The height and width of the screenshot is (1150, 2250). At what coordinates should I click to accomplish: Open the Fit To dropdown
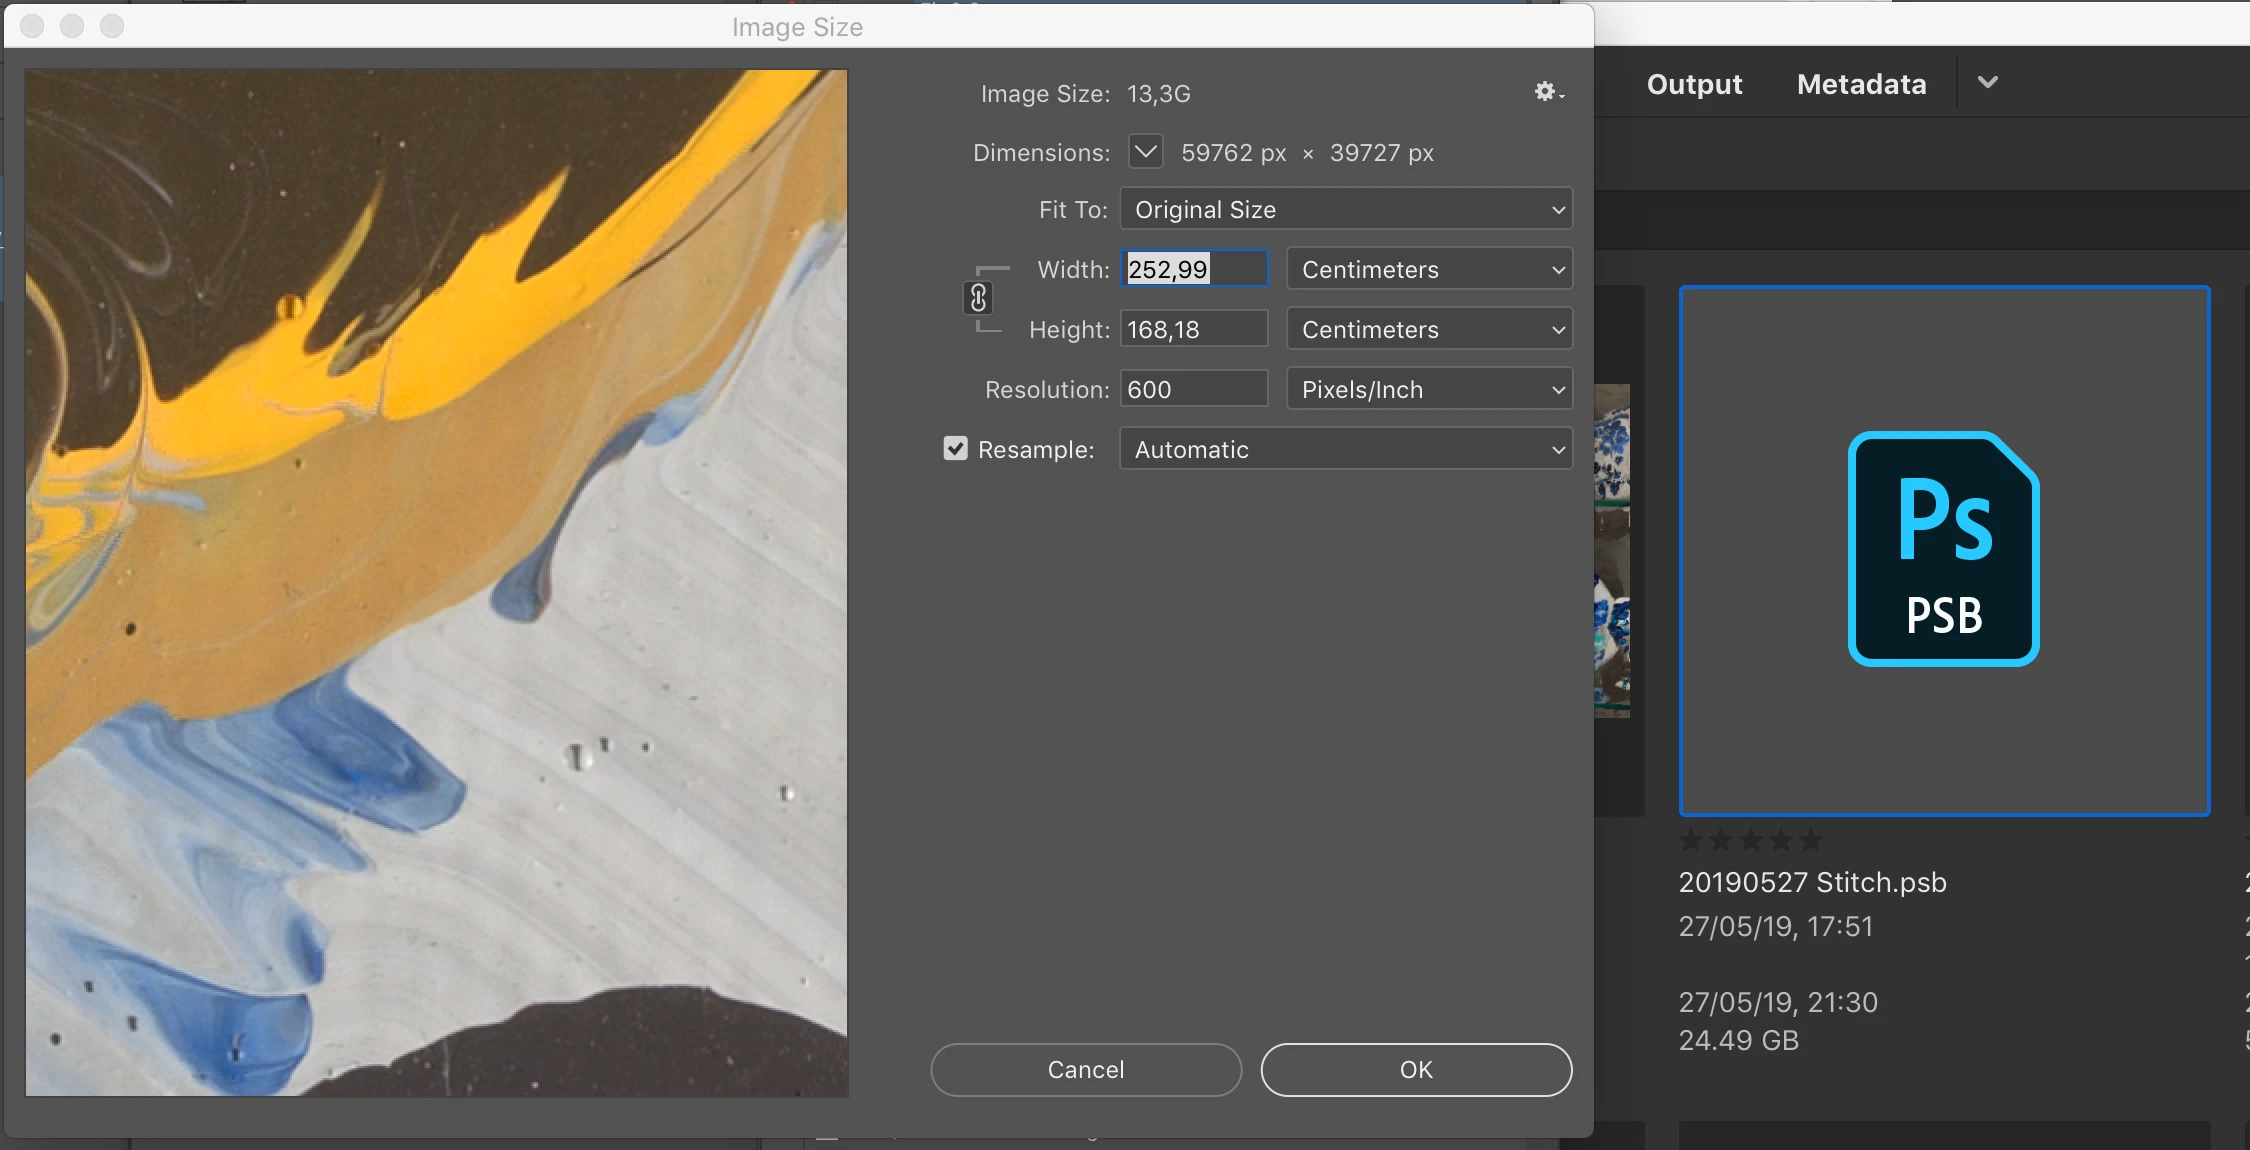coord(1345,209)
